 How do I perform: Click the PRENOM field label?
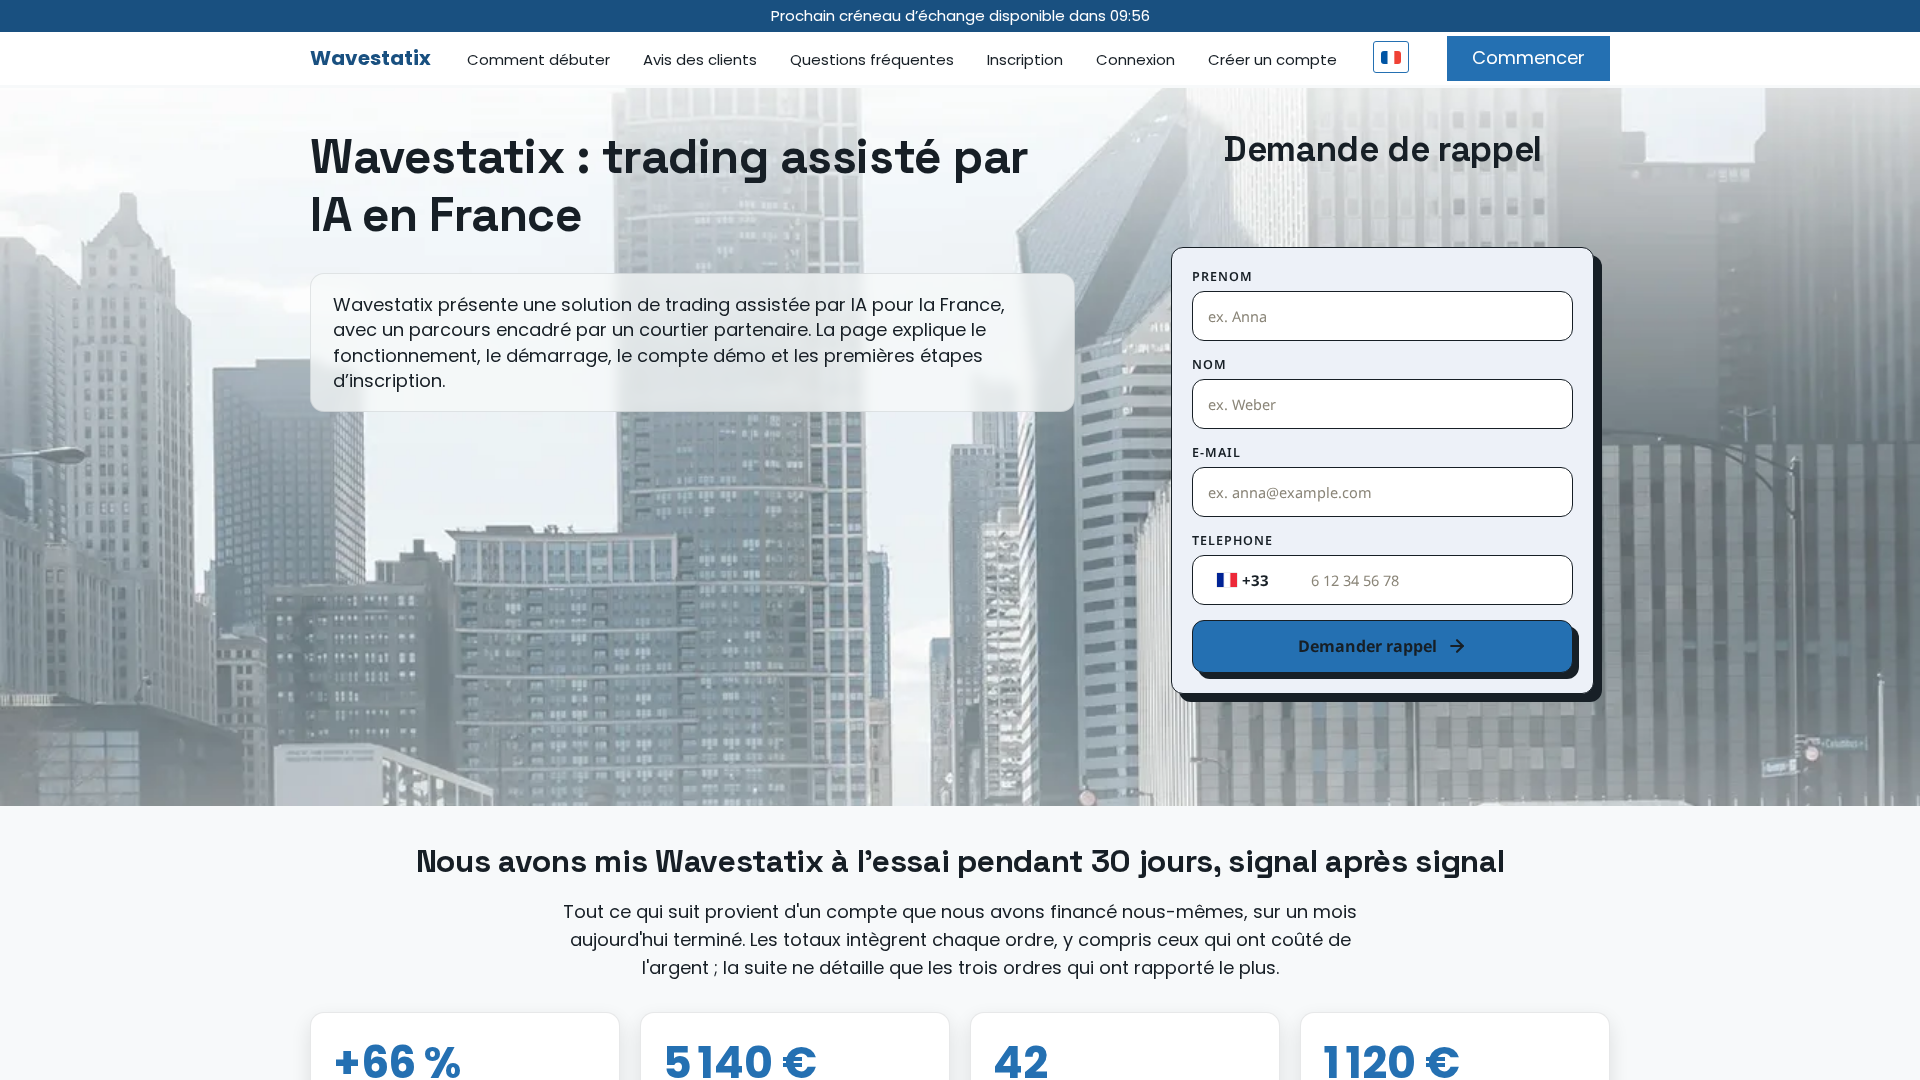[1222, 276]
